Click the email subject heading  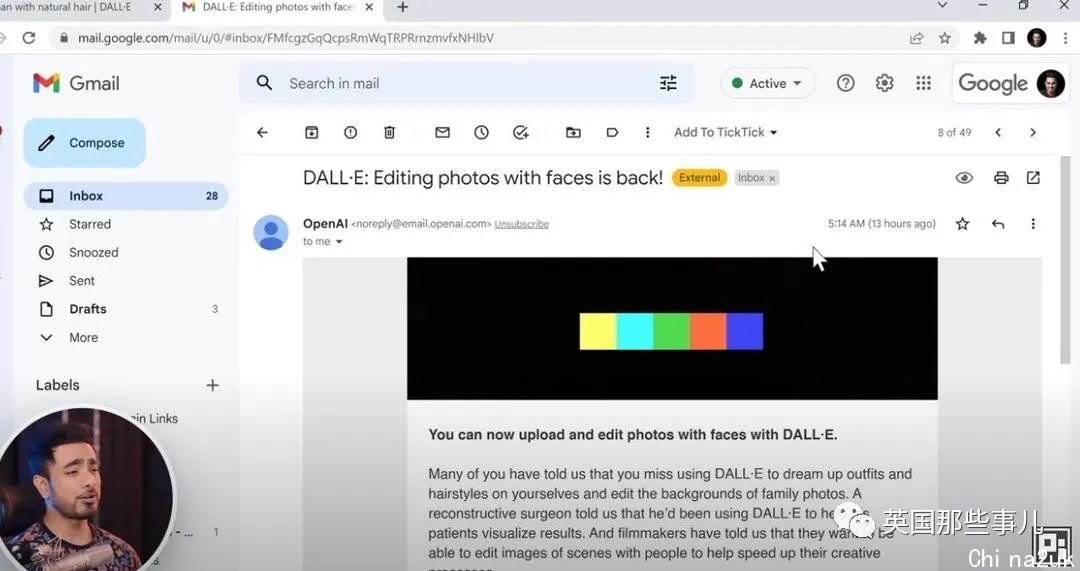click(483, 178)
